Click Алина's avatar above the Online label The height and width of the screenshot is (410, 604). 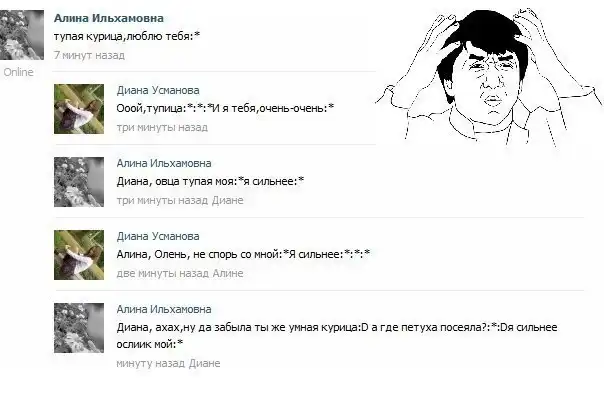[22, 35]
